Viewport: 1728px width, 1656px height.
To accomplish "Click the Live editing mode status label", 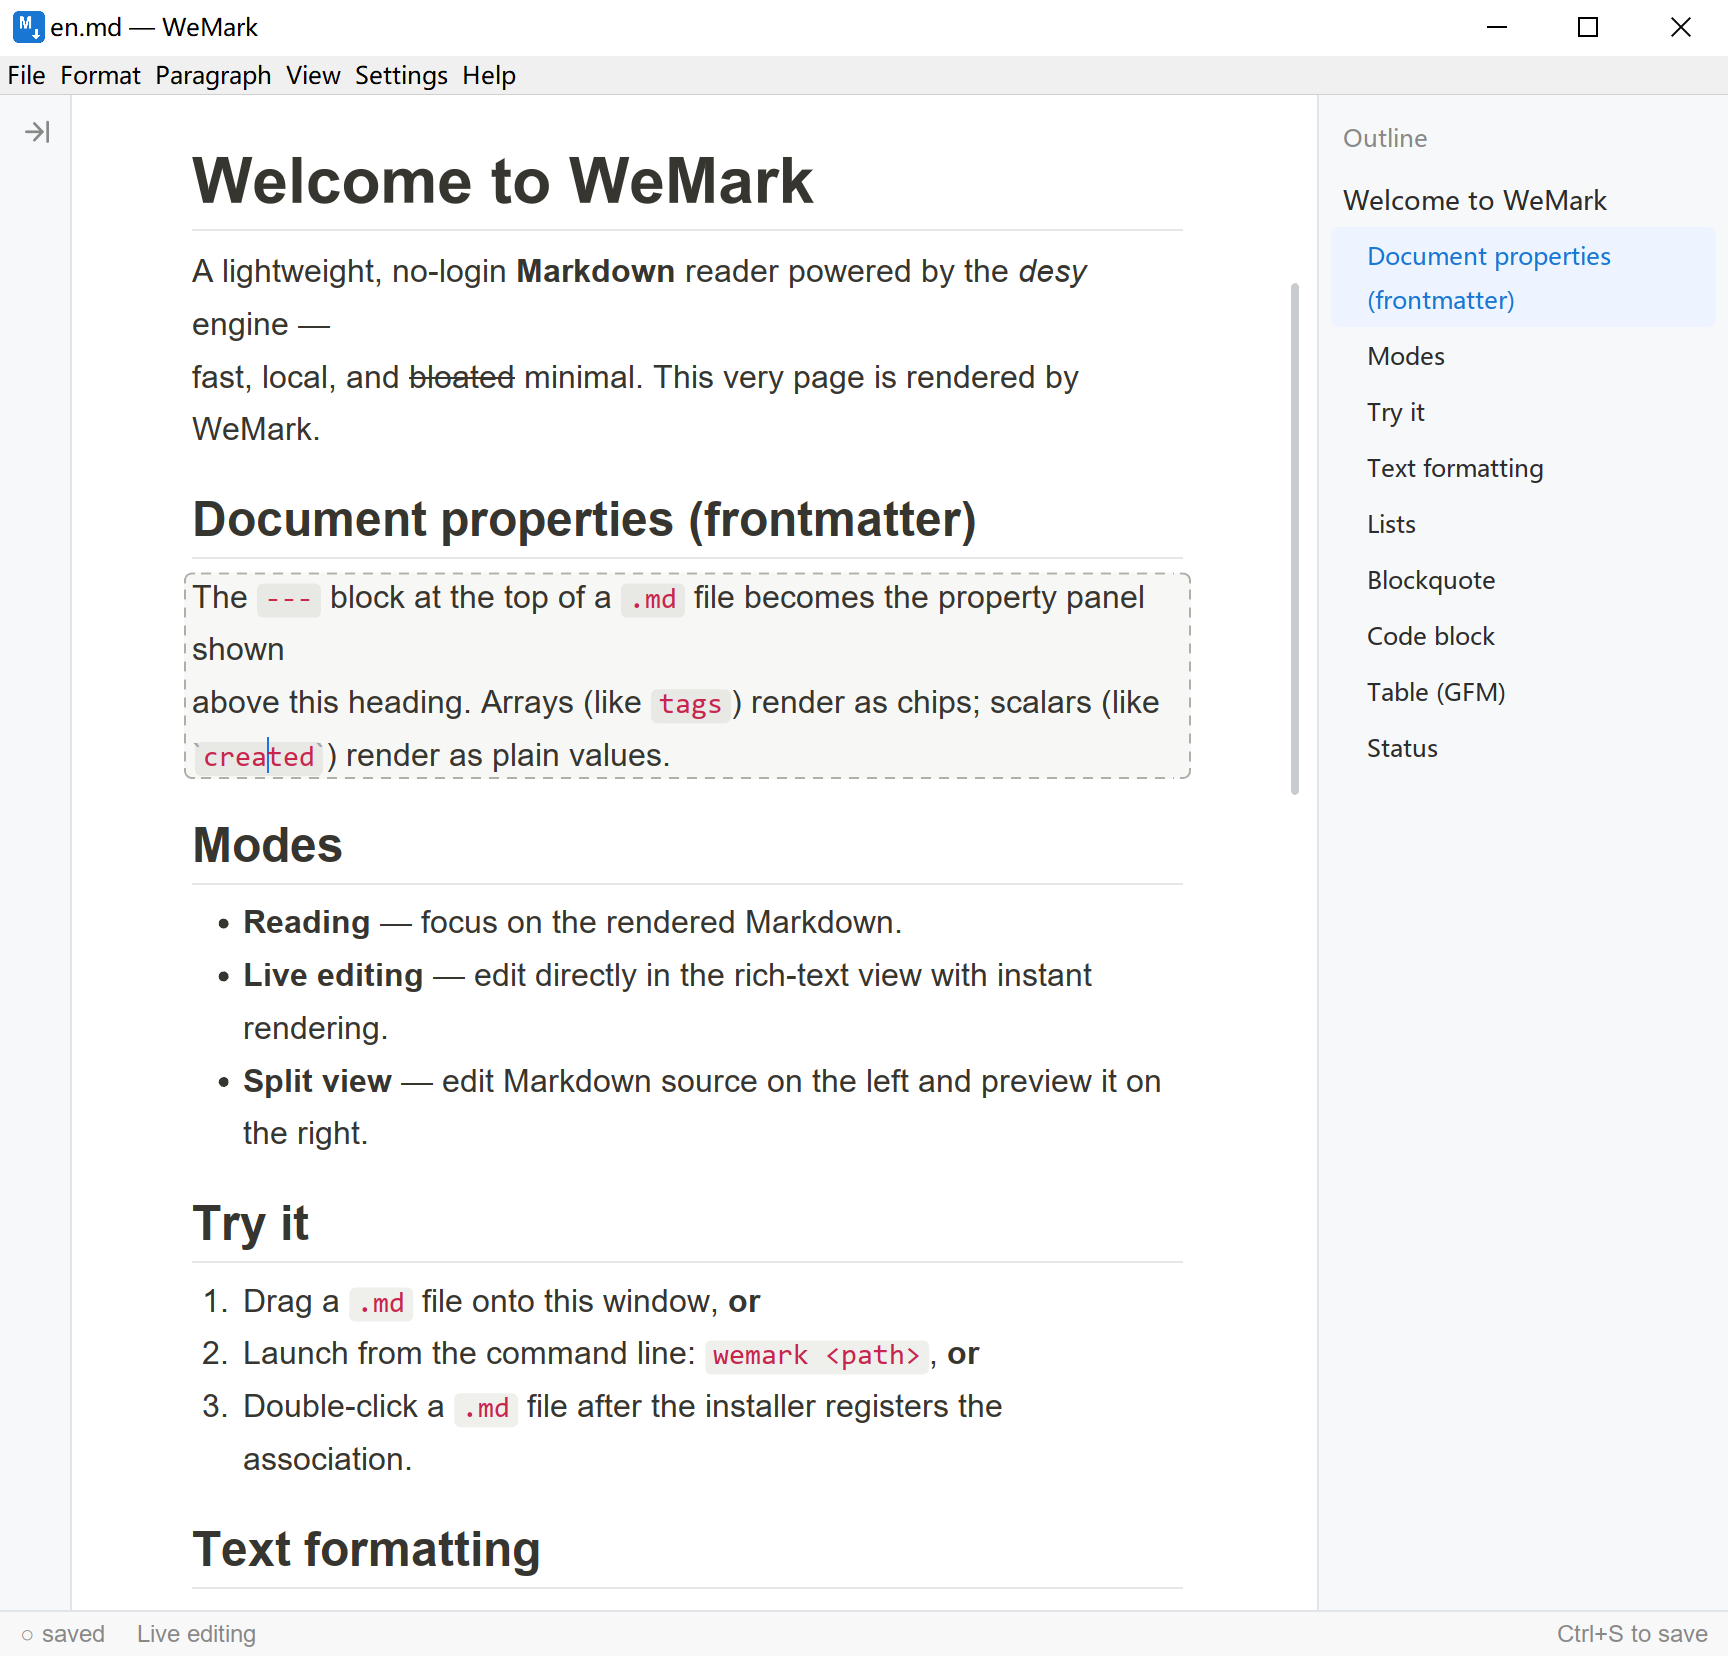I will pos(196,1634).
